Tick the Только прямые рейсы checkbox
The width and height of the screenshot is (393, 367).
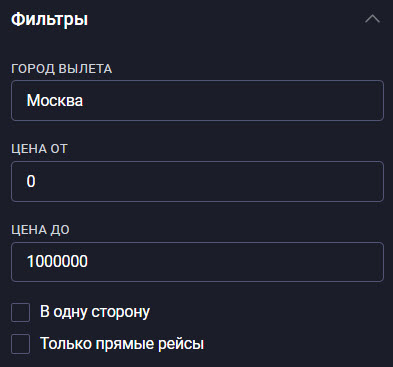pyautogui.click(x=21, y=344)
